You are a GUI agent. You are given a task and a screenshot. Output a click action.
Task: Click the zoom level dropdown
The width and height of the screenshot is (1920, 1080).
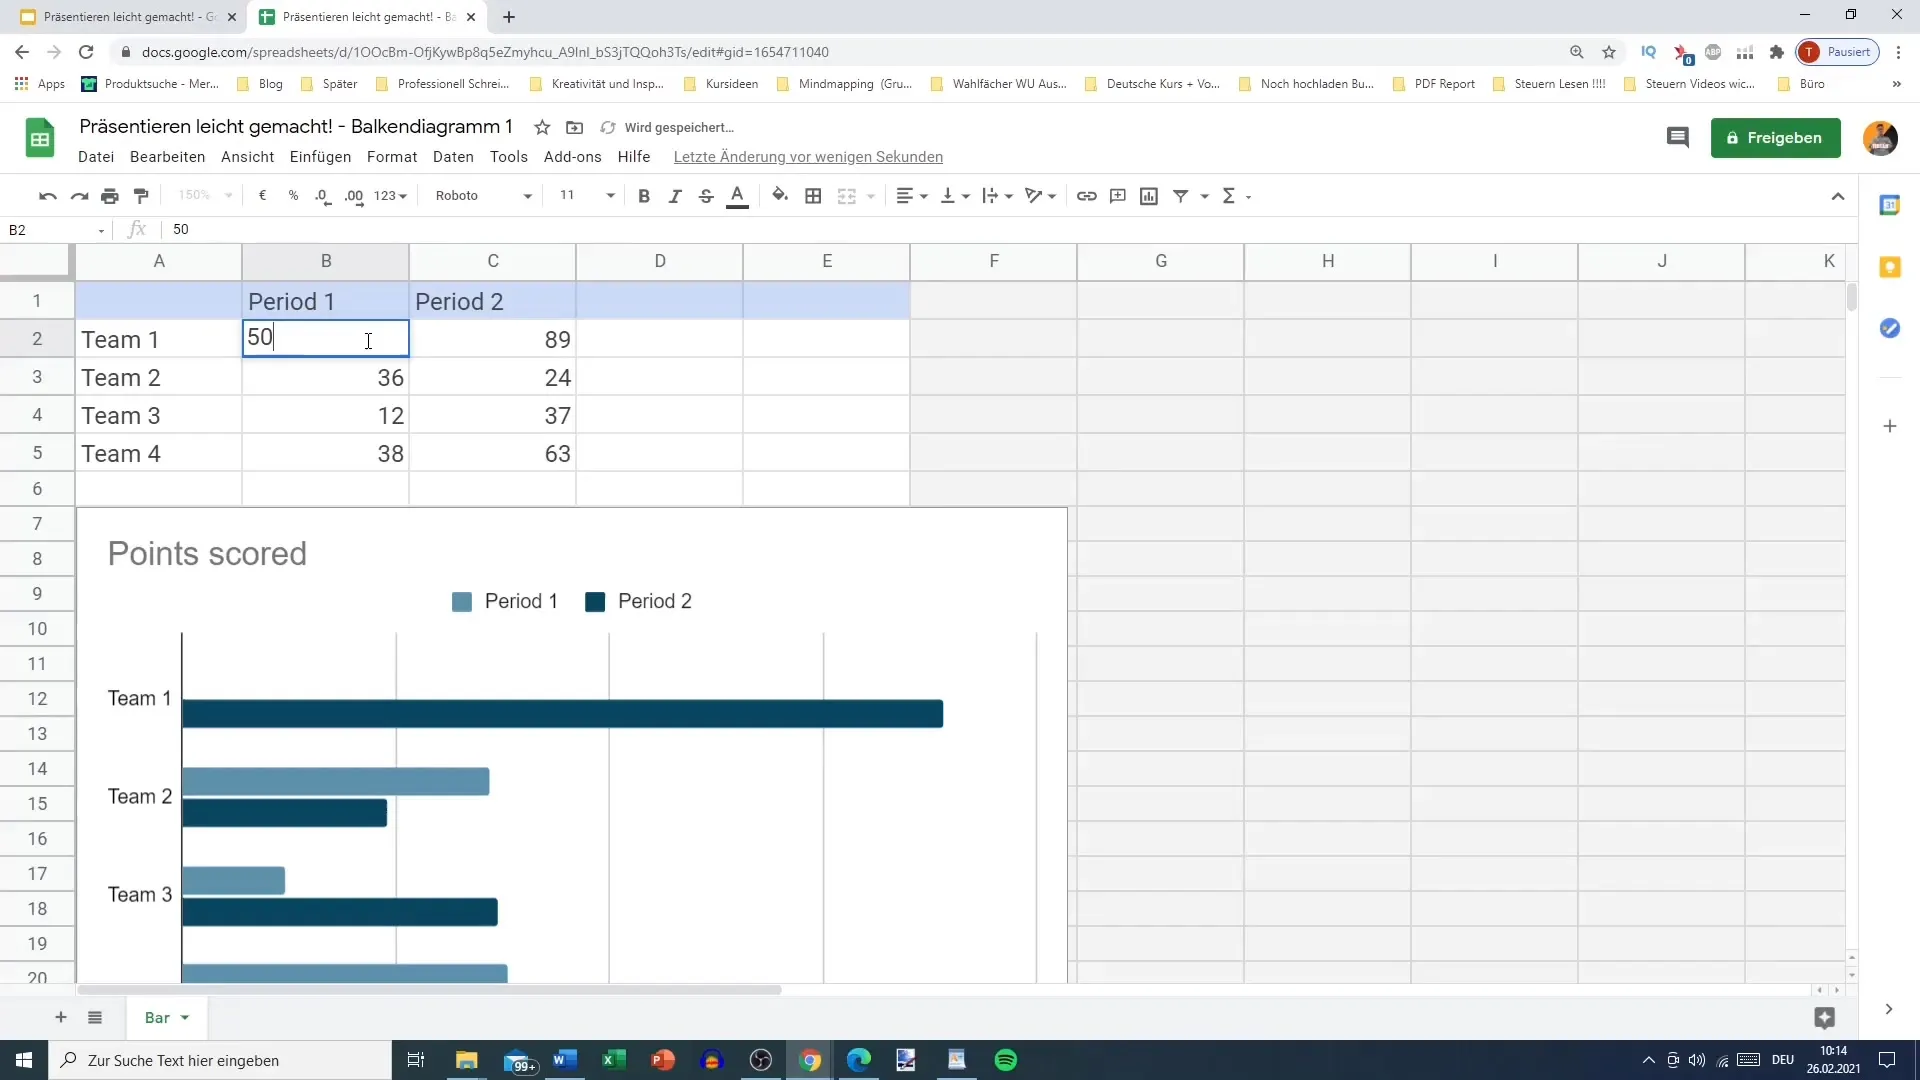tap(206, 194)
